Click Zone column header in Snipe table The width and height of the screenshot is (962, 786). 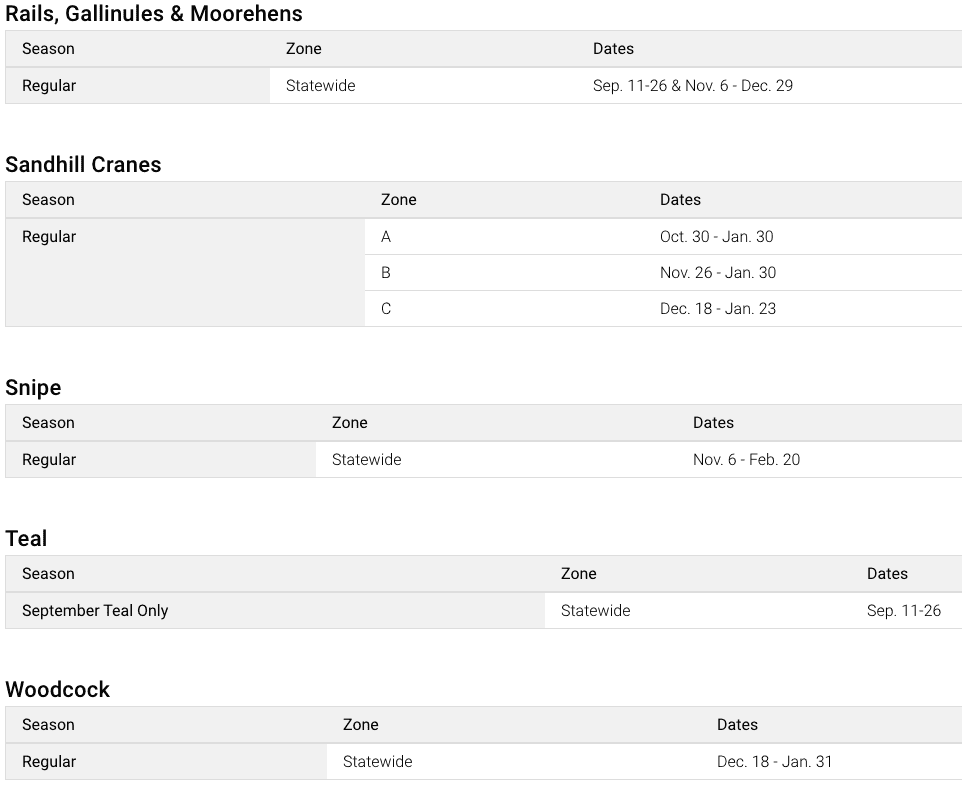pos(349,423)
